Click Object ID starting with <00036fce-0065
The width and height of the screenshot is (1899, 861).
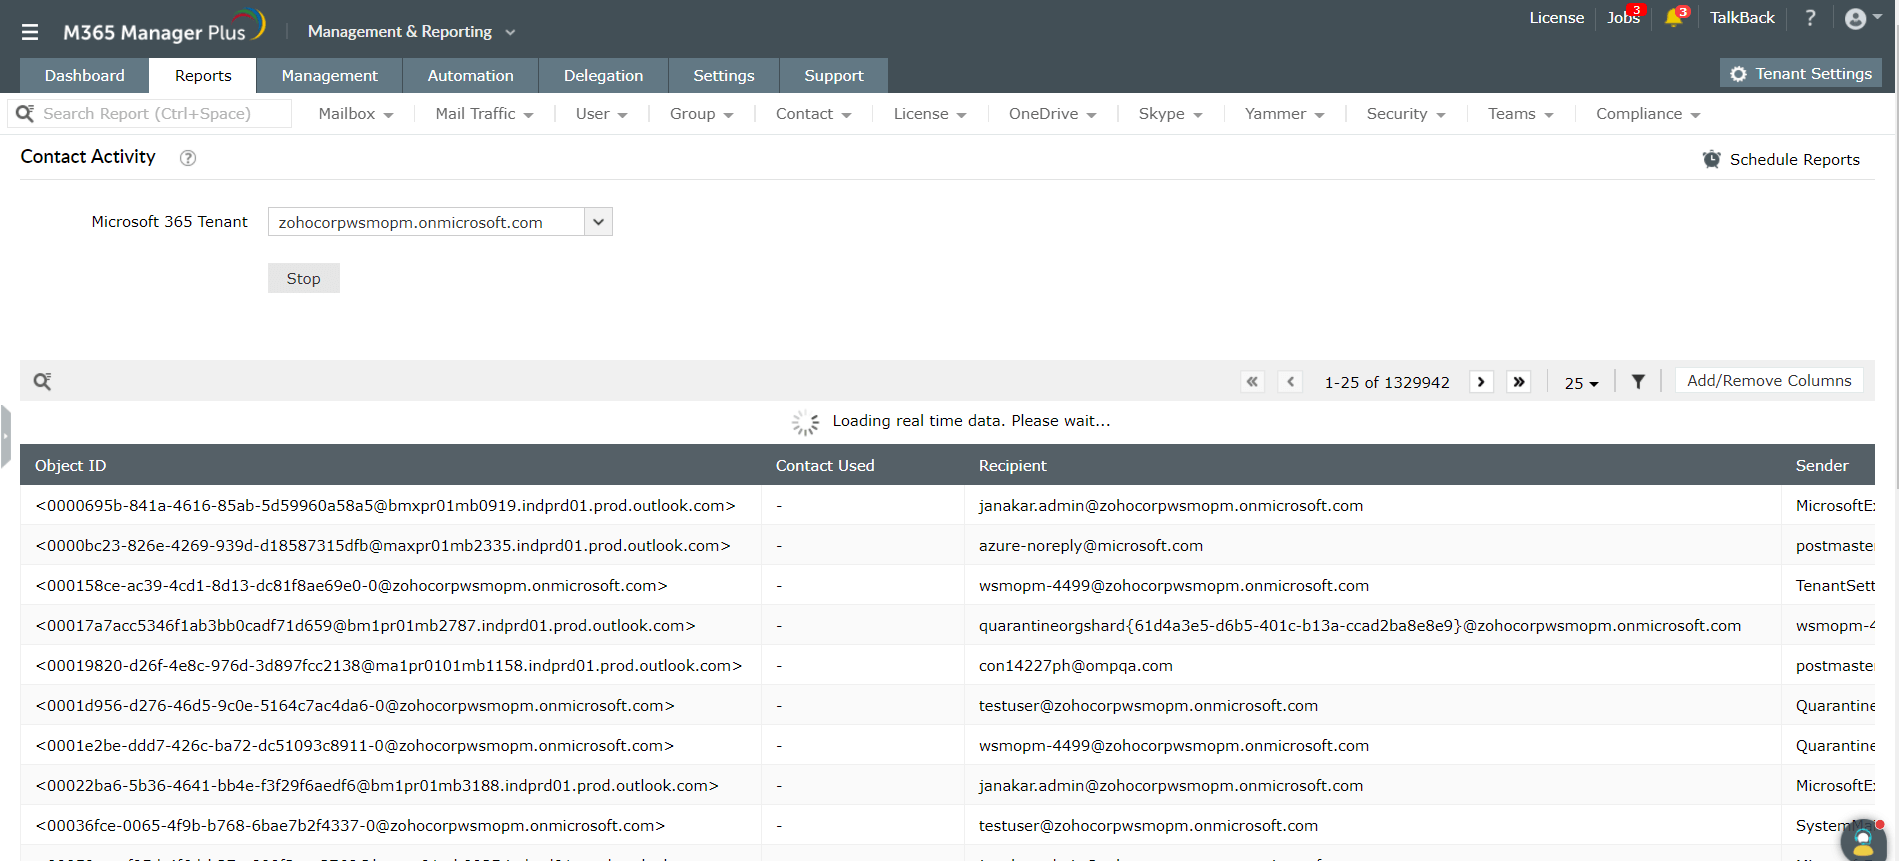350,826
